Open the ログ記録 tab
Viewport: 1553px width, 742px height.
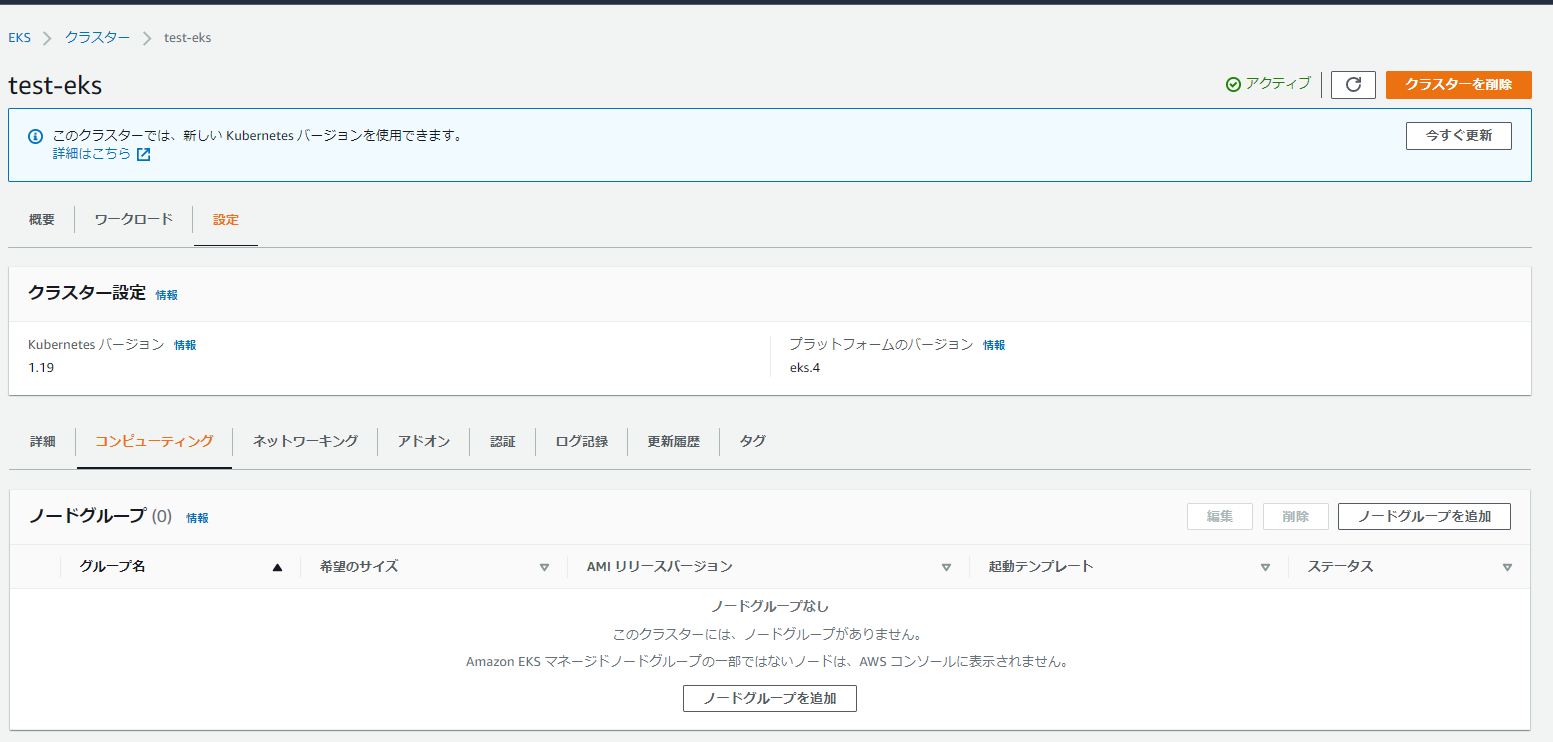pyautogui.click(x=581, y=441)
